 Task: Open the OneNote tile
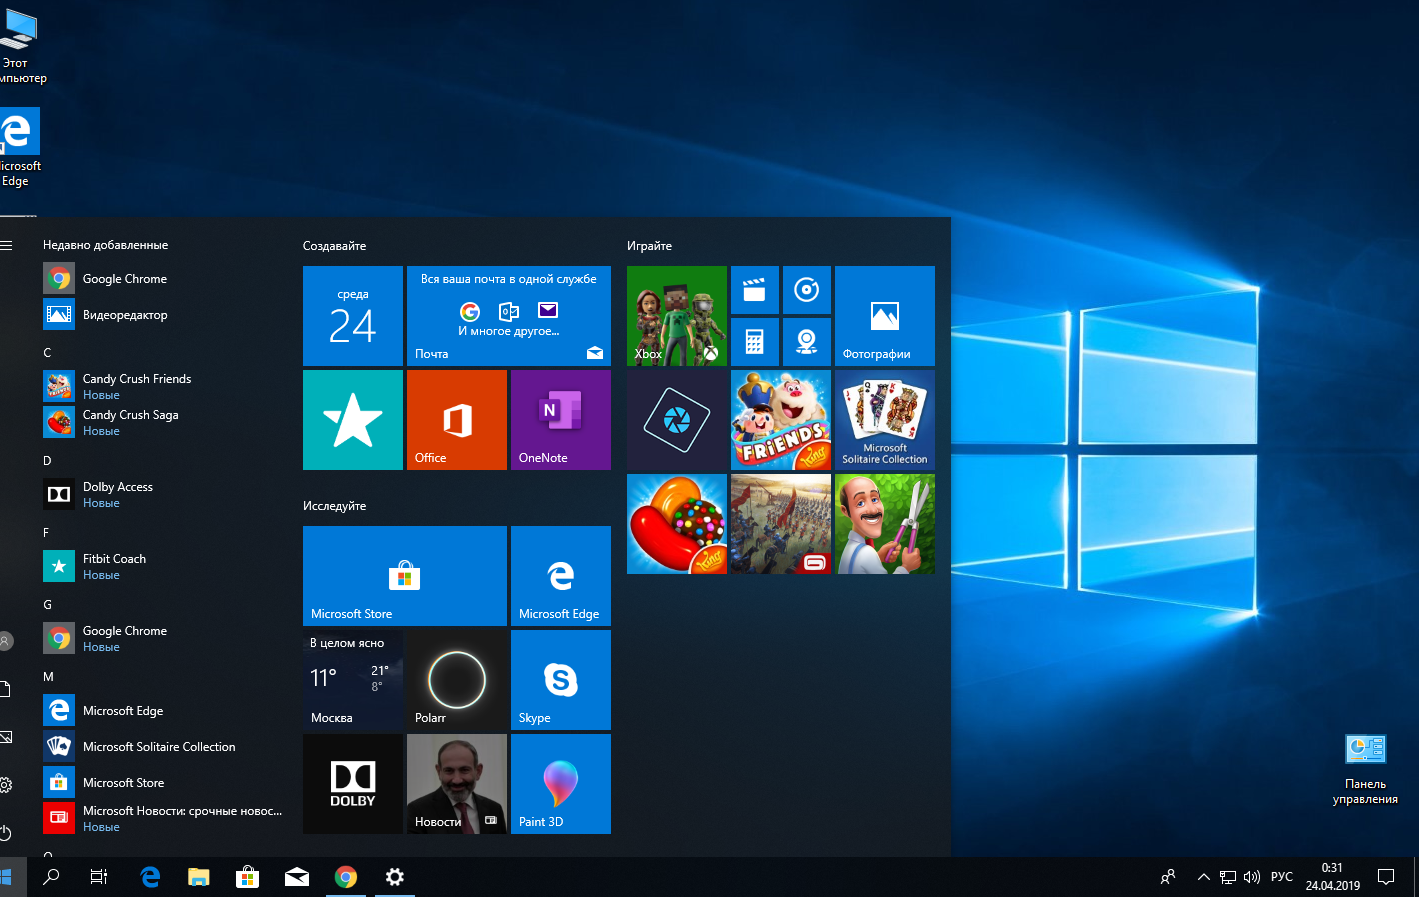561,420
